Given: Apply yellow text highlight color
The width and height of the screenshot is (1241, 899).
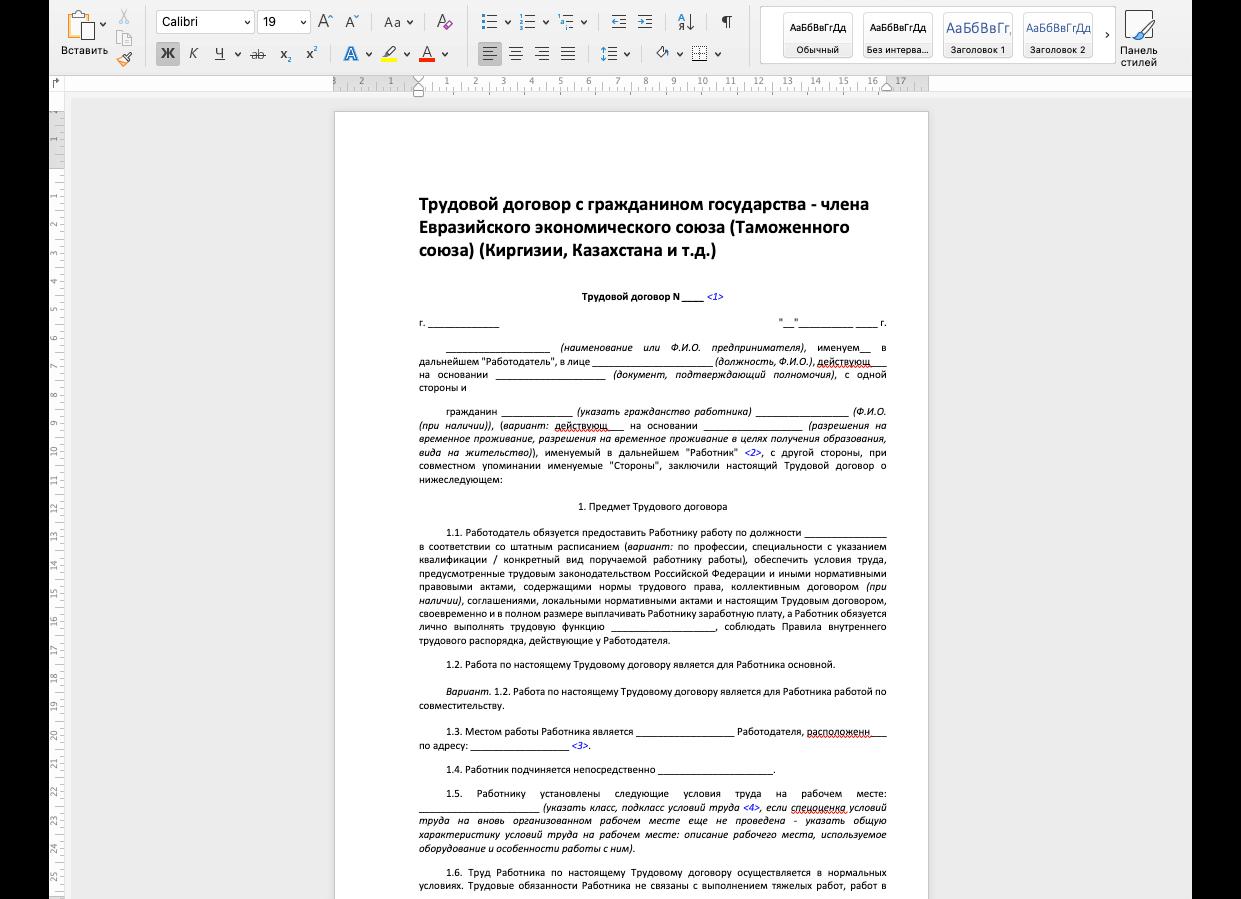Looking at the screenshot, I should click(x=389, y=54).
